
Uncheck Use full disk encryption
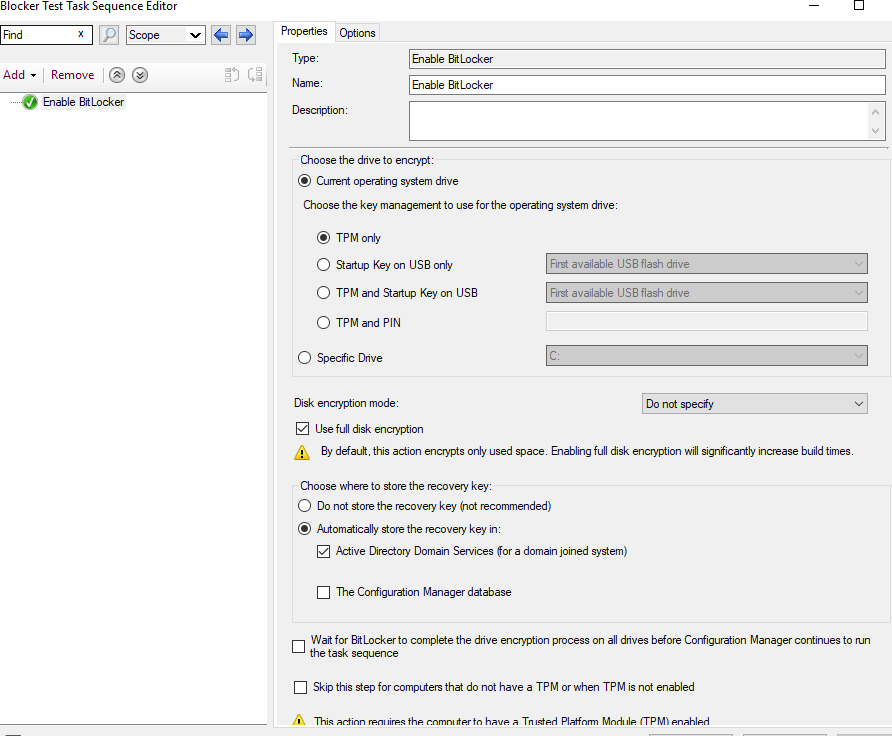click(x=303, y=428)
